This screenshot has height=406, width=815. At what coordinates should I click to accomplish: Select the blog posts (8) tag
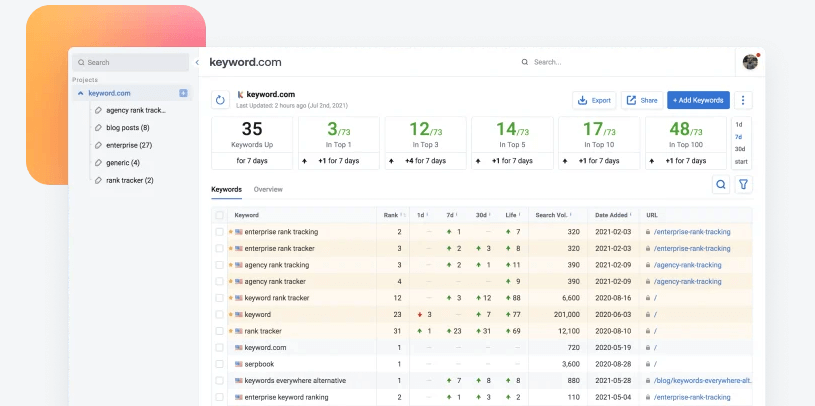127,128
